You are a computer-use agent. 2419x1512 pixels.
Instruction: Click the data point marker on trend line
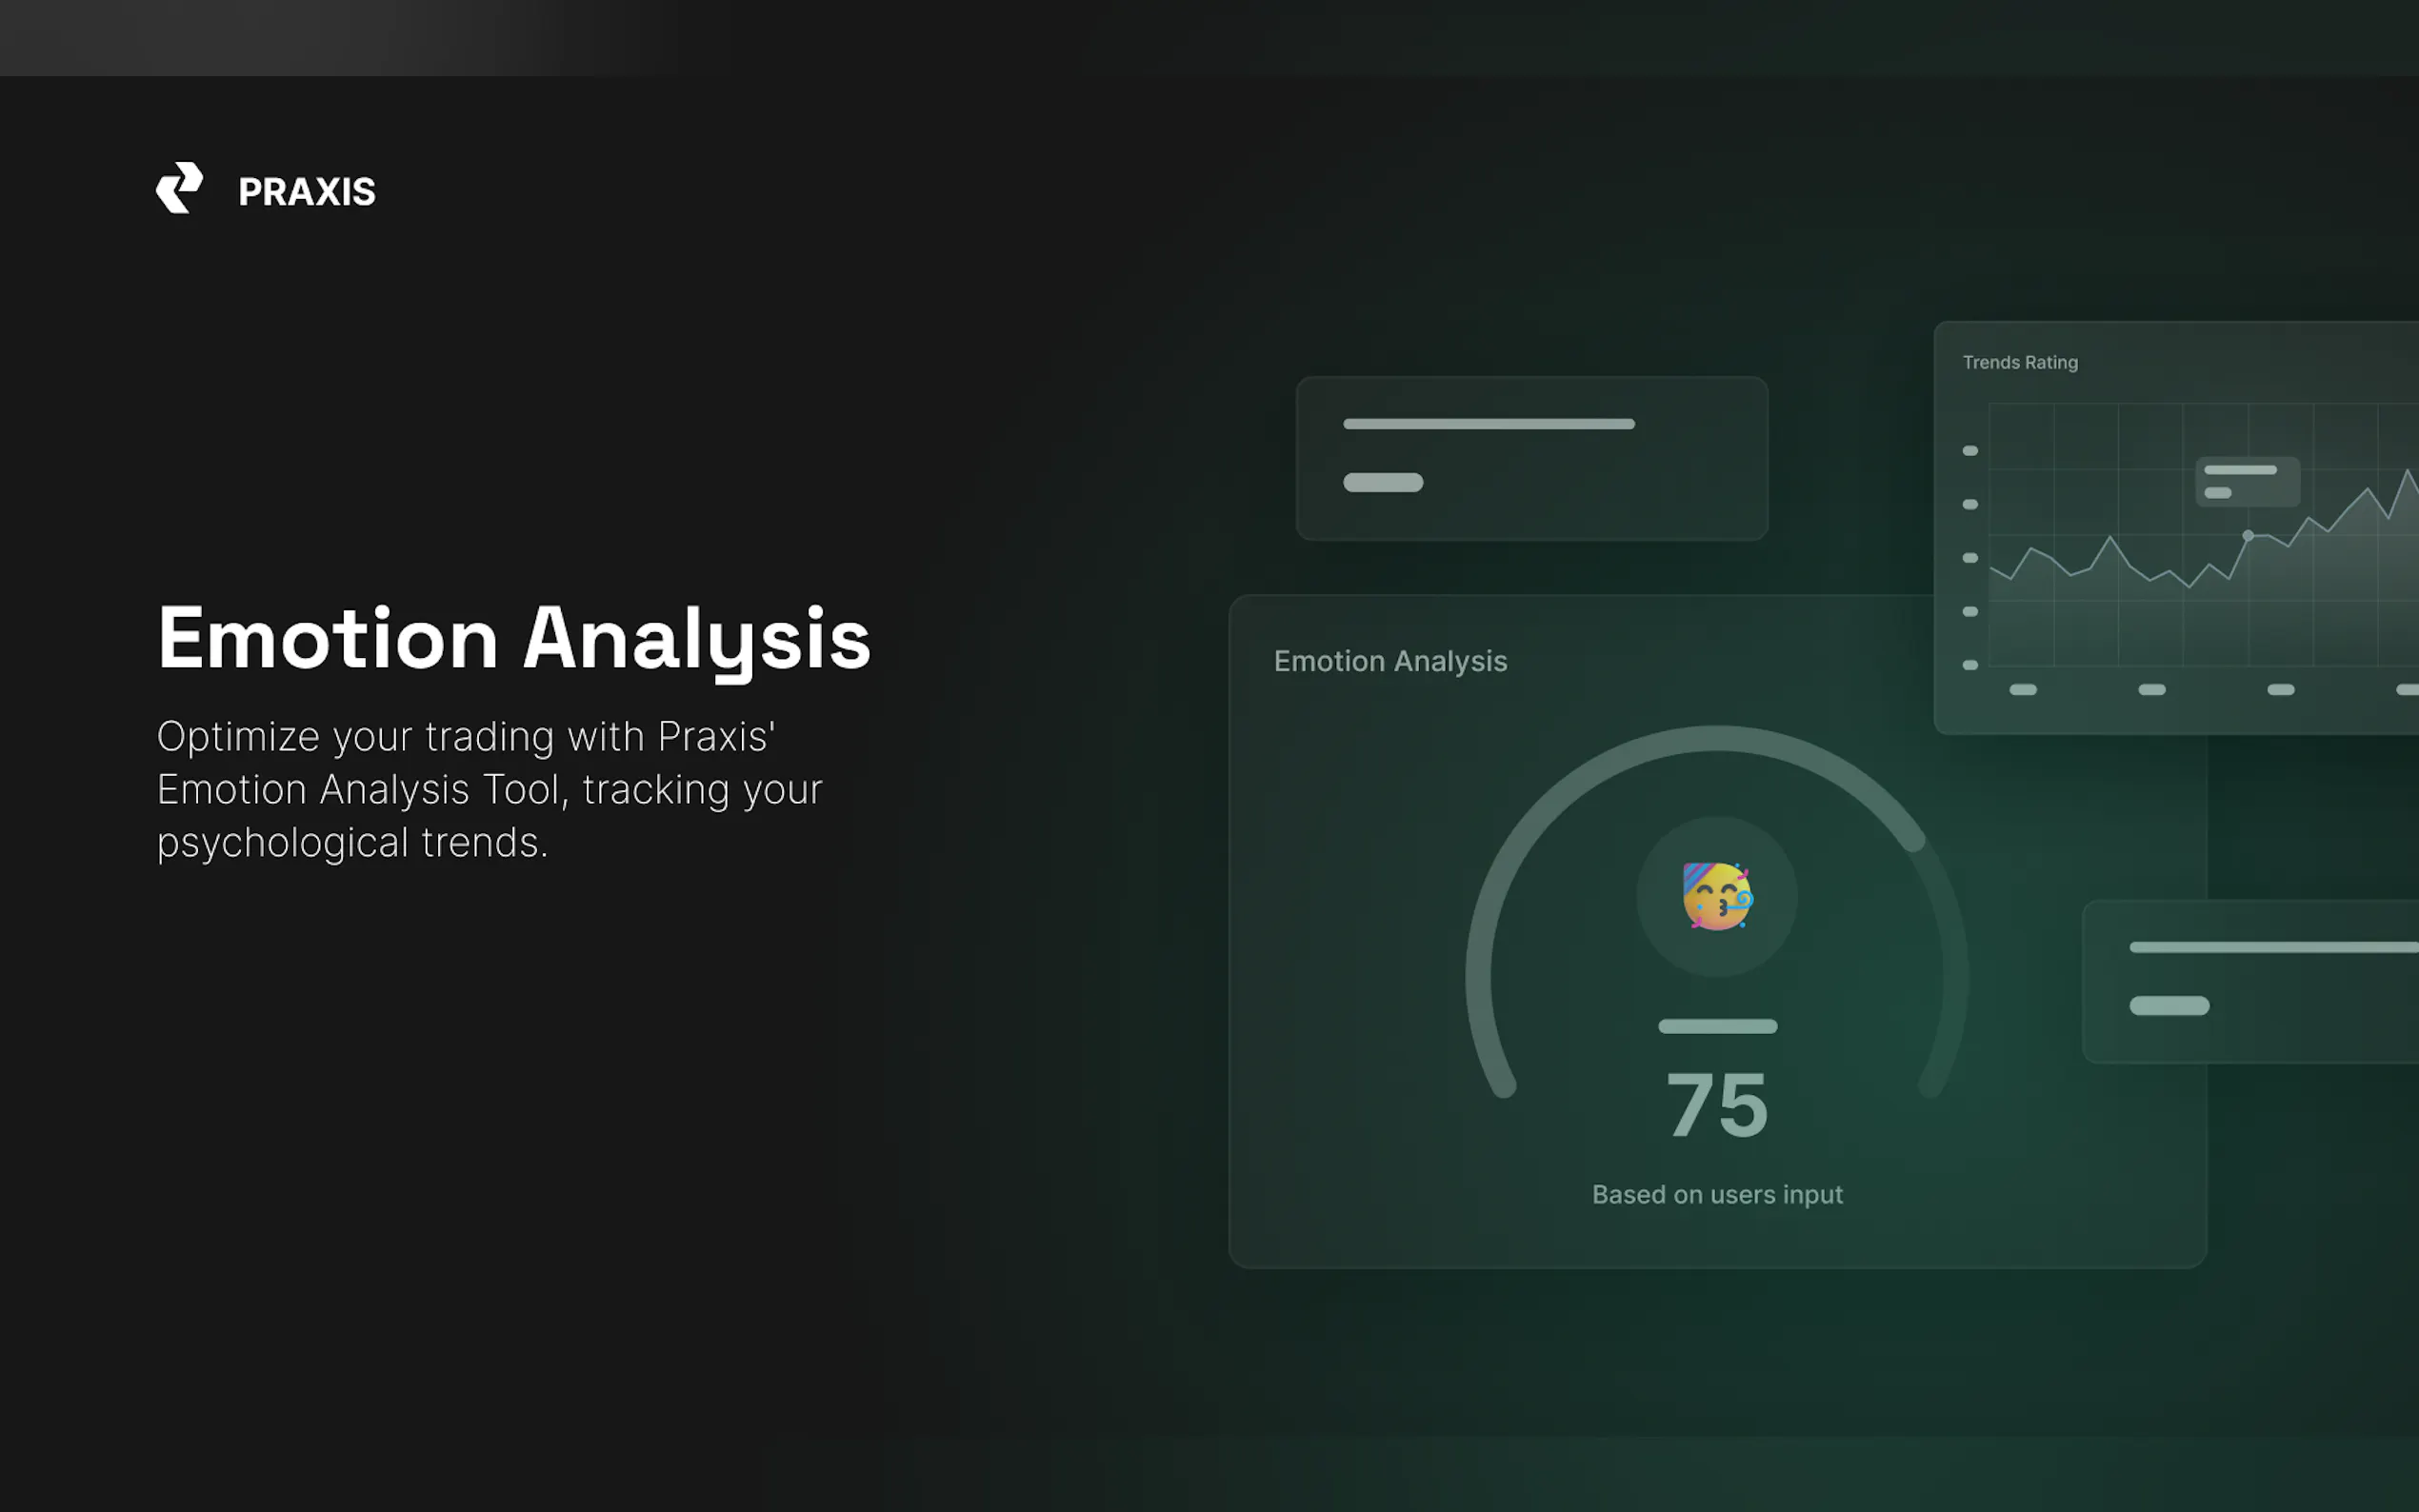[x=2248, y=536]
